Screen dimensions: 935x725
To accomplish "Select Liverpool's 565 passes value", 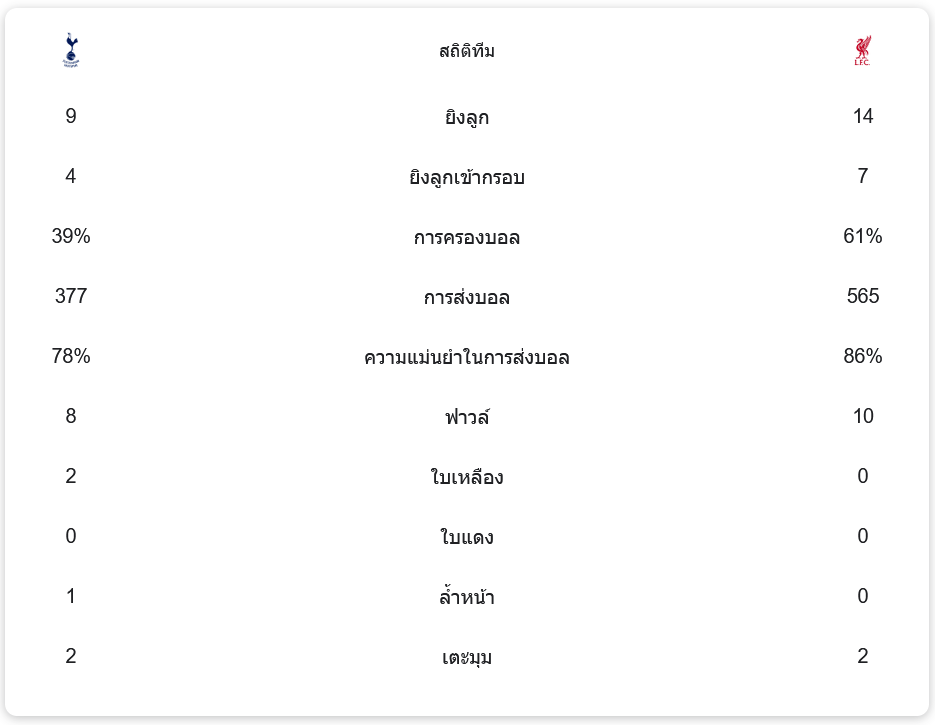I will coord(863,297).
